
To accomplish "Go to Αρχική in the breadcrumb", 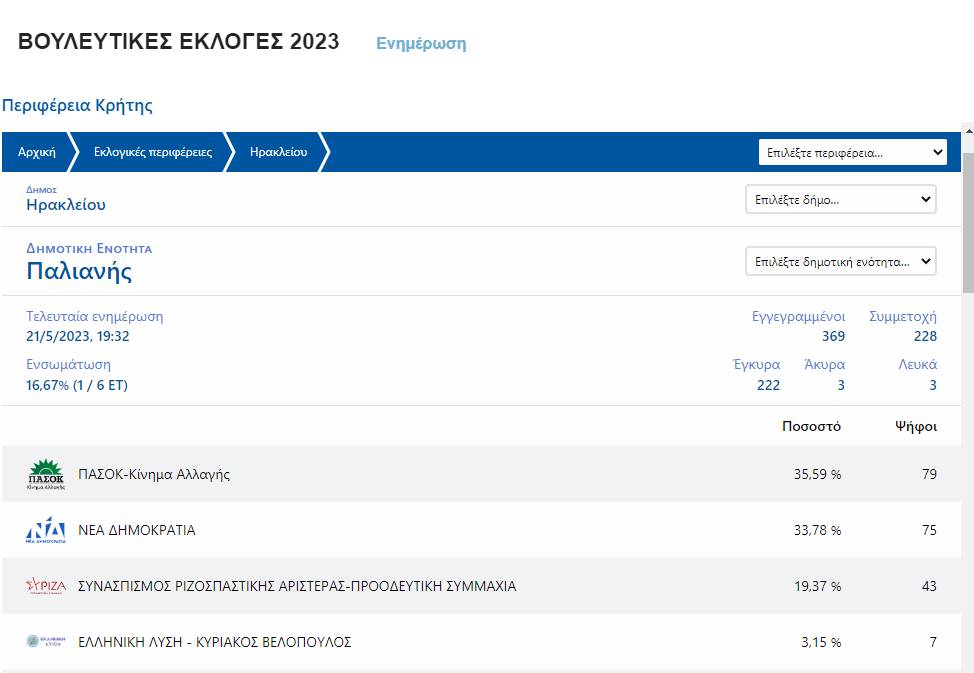I will [37, 152].
